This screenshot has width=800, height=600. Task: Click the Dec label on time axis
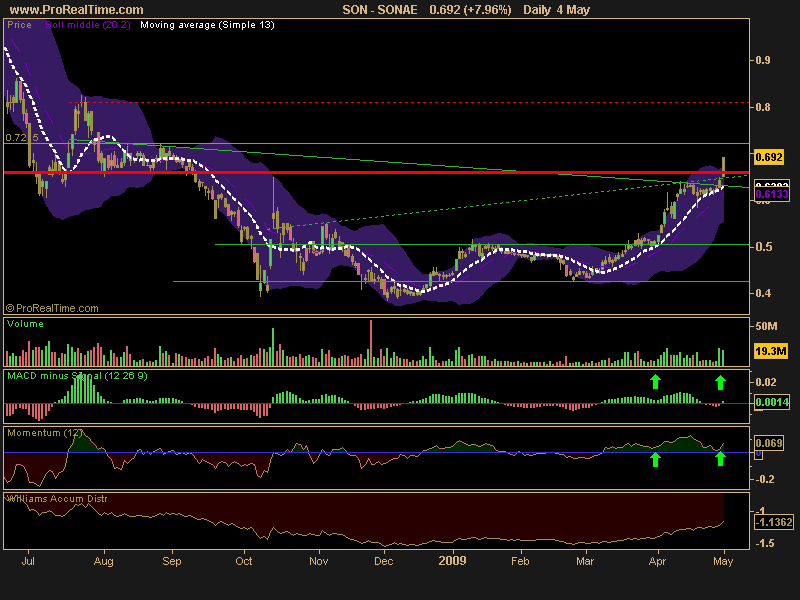[384, 561]
